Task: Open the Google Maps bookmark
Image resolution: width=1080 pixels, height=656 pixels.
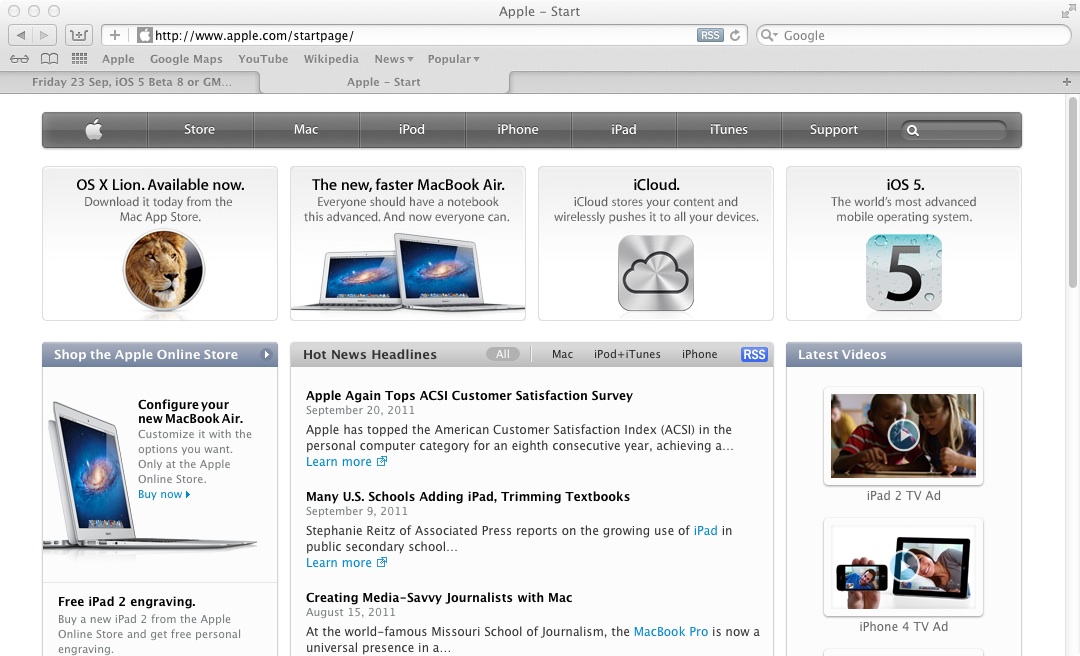Action: click(186, 59)
